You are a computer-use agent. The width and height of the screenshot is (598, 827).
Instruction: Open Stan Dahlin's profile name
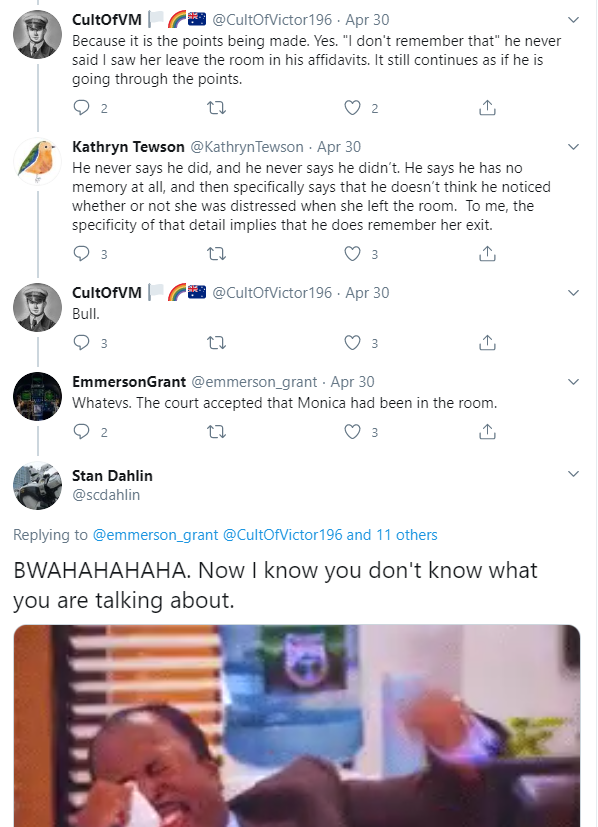112,476
